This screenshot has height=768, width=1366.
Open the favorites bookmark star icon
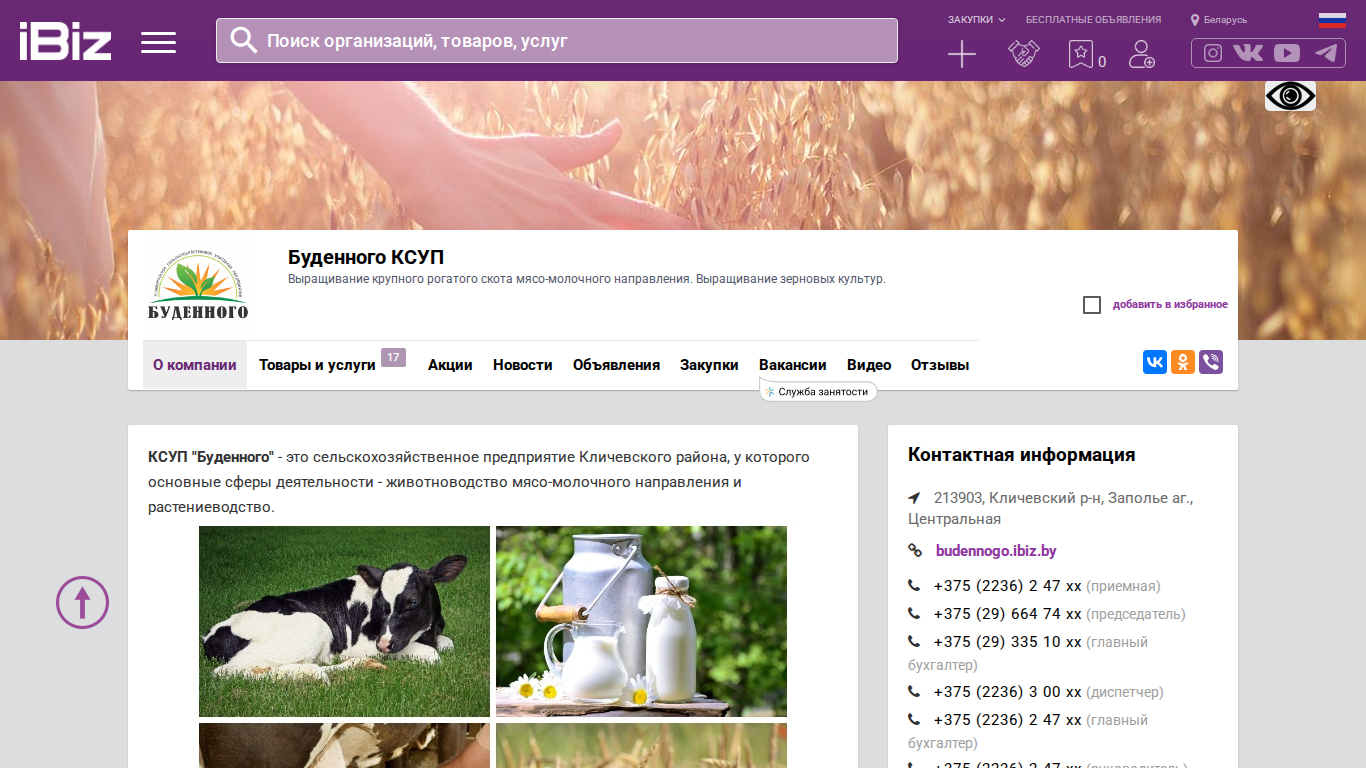(1081, 54)
